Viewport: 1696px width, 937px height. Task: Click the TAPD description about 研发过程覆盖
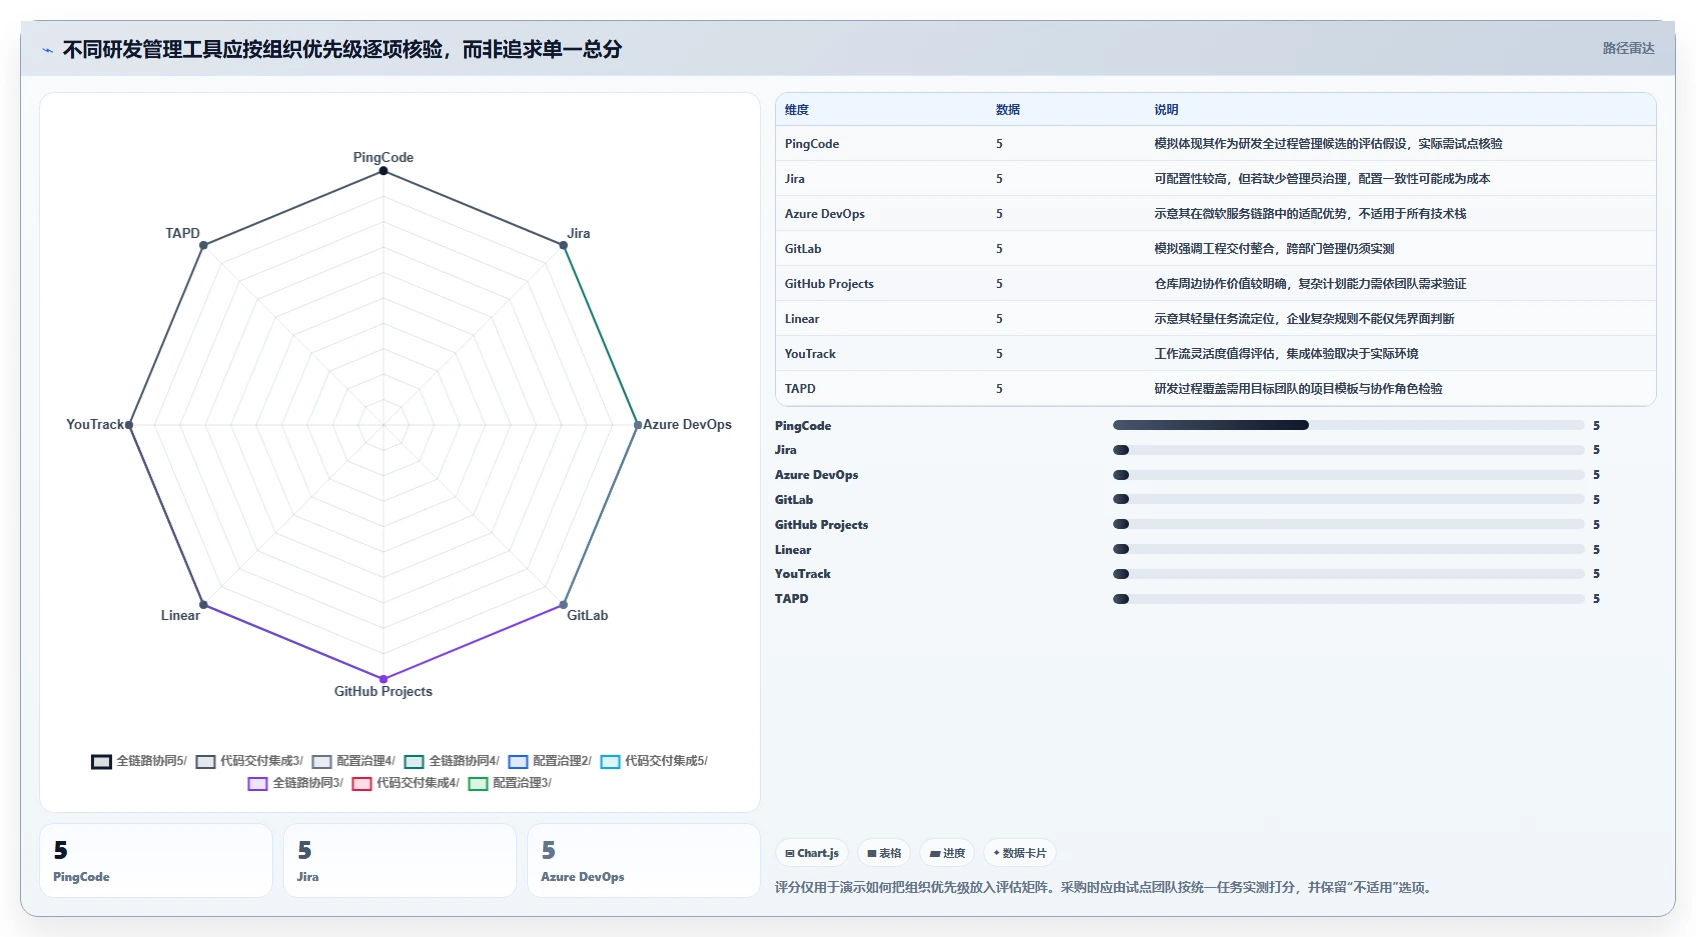[x=1298, y=389]
